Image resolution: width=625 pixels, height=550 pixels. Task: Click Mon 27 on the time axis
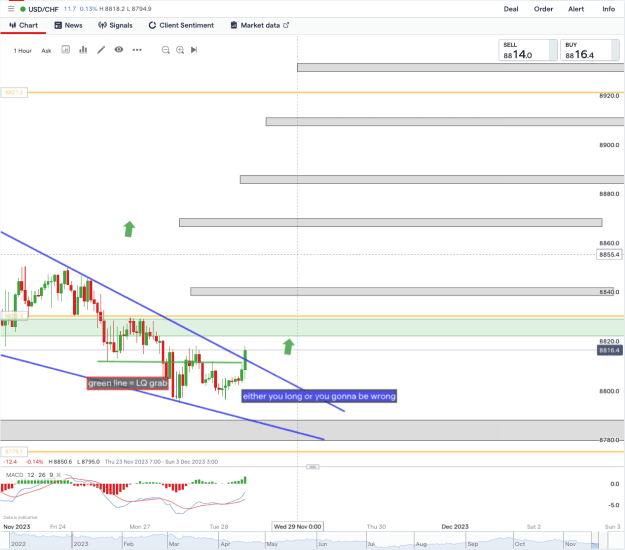[140, 526]
